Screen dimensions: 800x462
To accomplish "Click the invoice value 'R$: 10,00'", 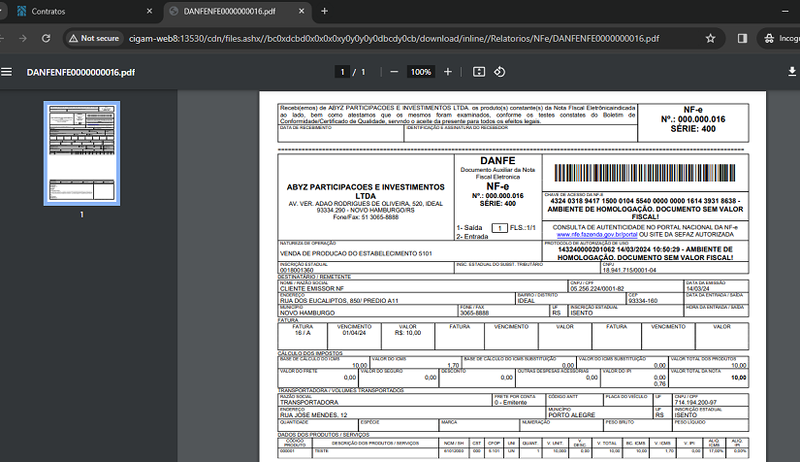I will [x=408, y=332].
